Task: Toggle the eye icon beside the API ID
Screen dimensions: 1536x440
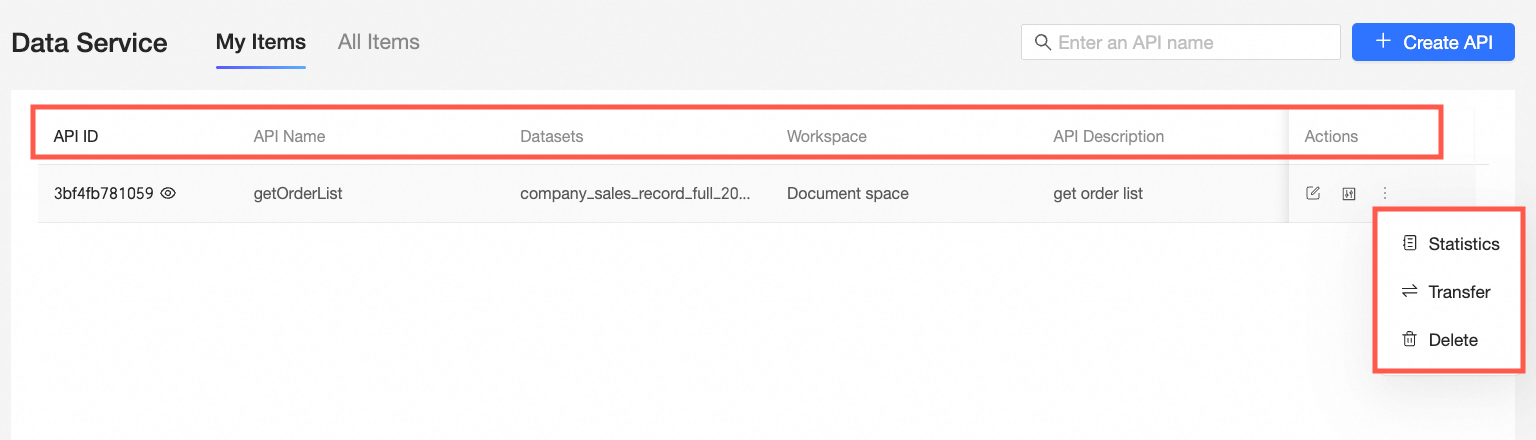Action: [x=168, y=194]
